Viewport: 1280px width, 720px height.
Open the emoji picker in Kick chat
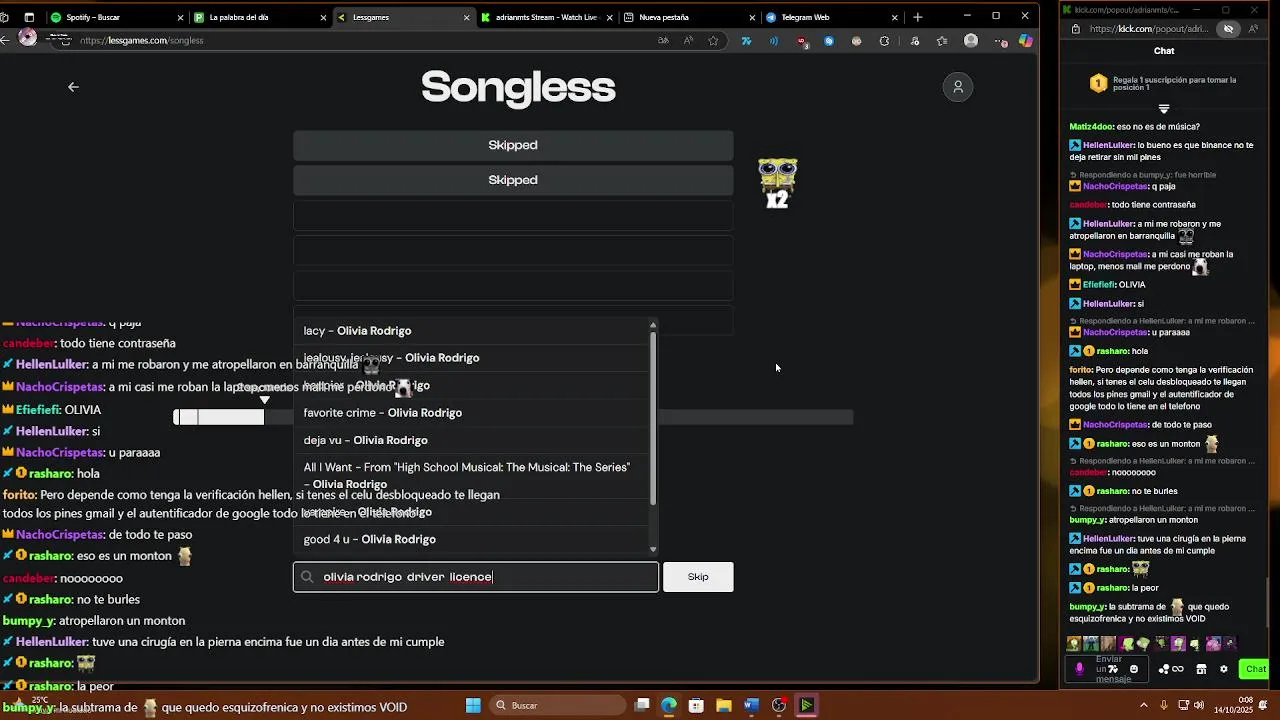click(x=1133, y=669)
